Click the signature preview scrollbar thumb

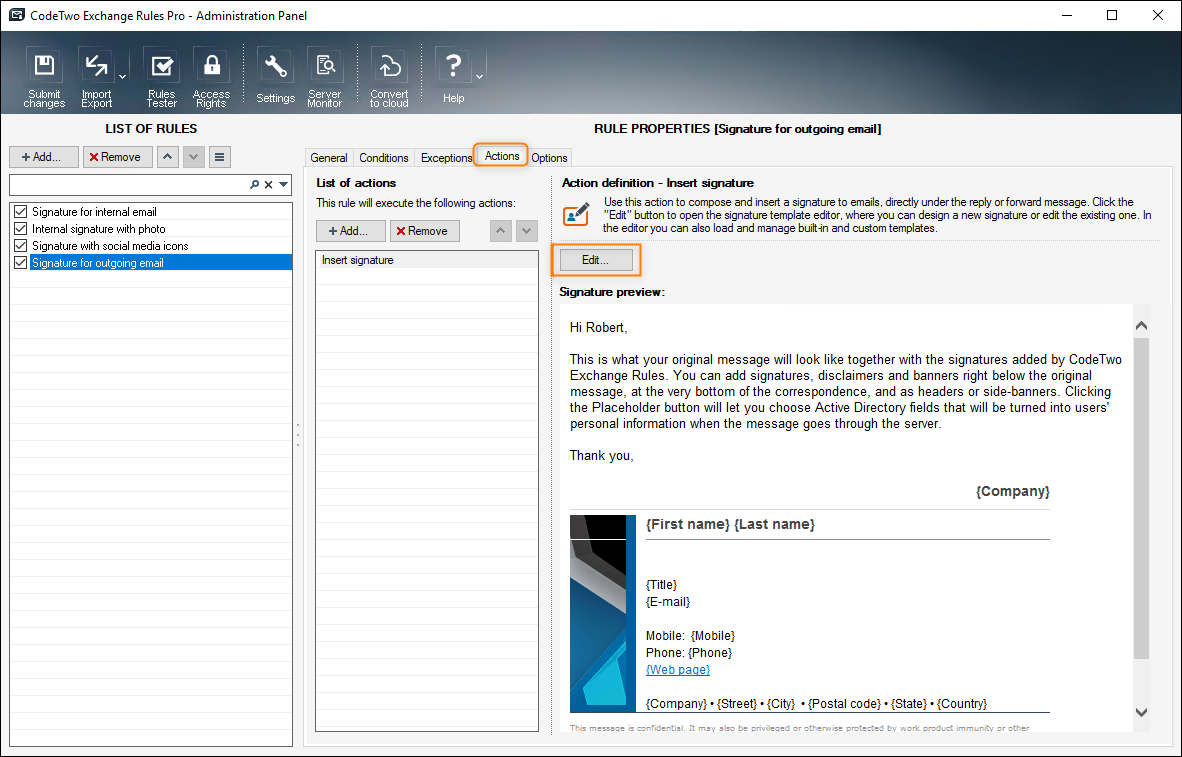coord(1141,498)
